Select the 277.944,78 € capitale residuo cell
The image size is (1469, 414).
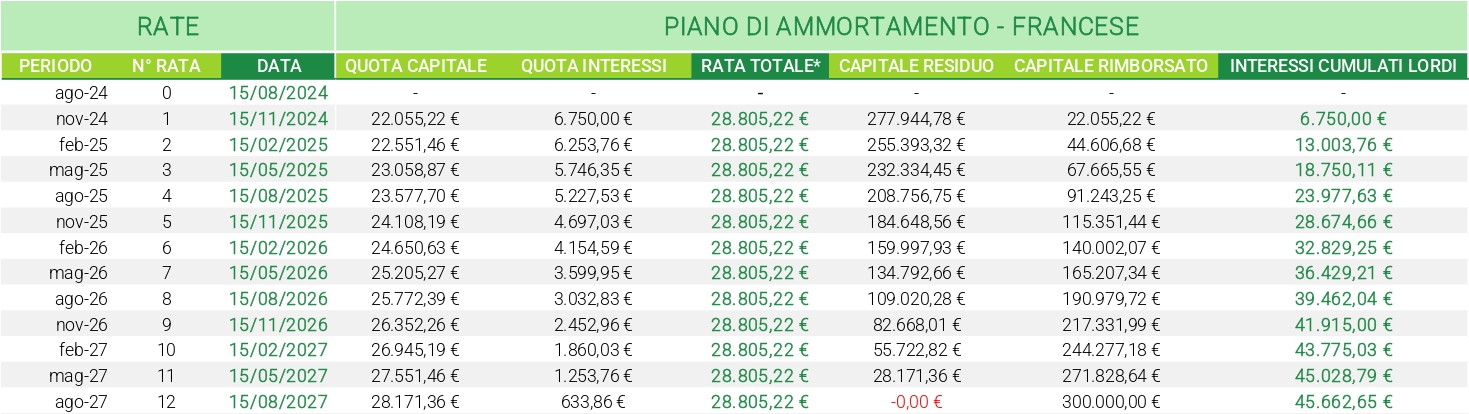[916, 118]
